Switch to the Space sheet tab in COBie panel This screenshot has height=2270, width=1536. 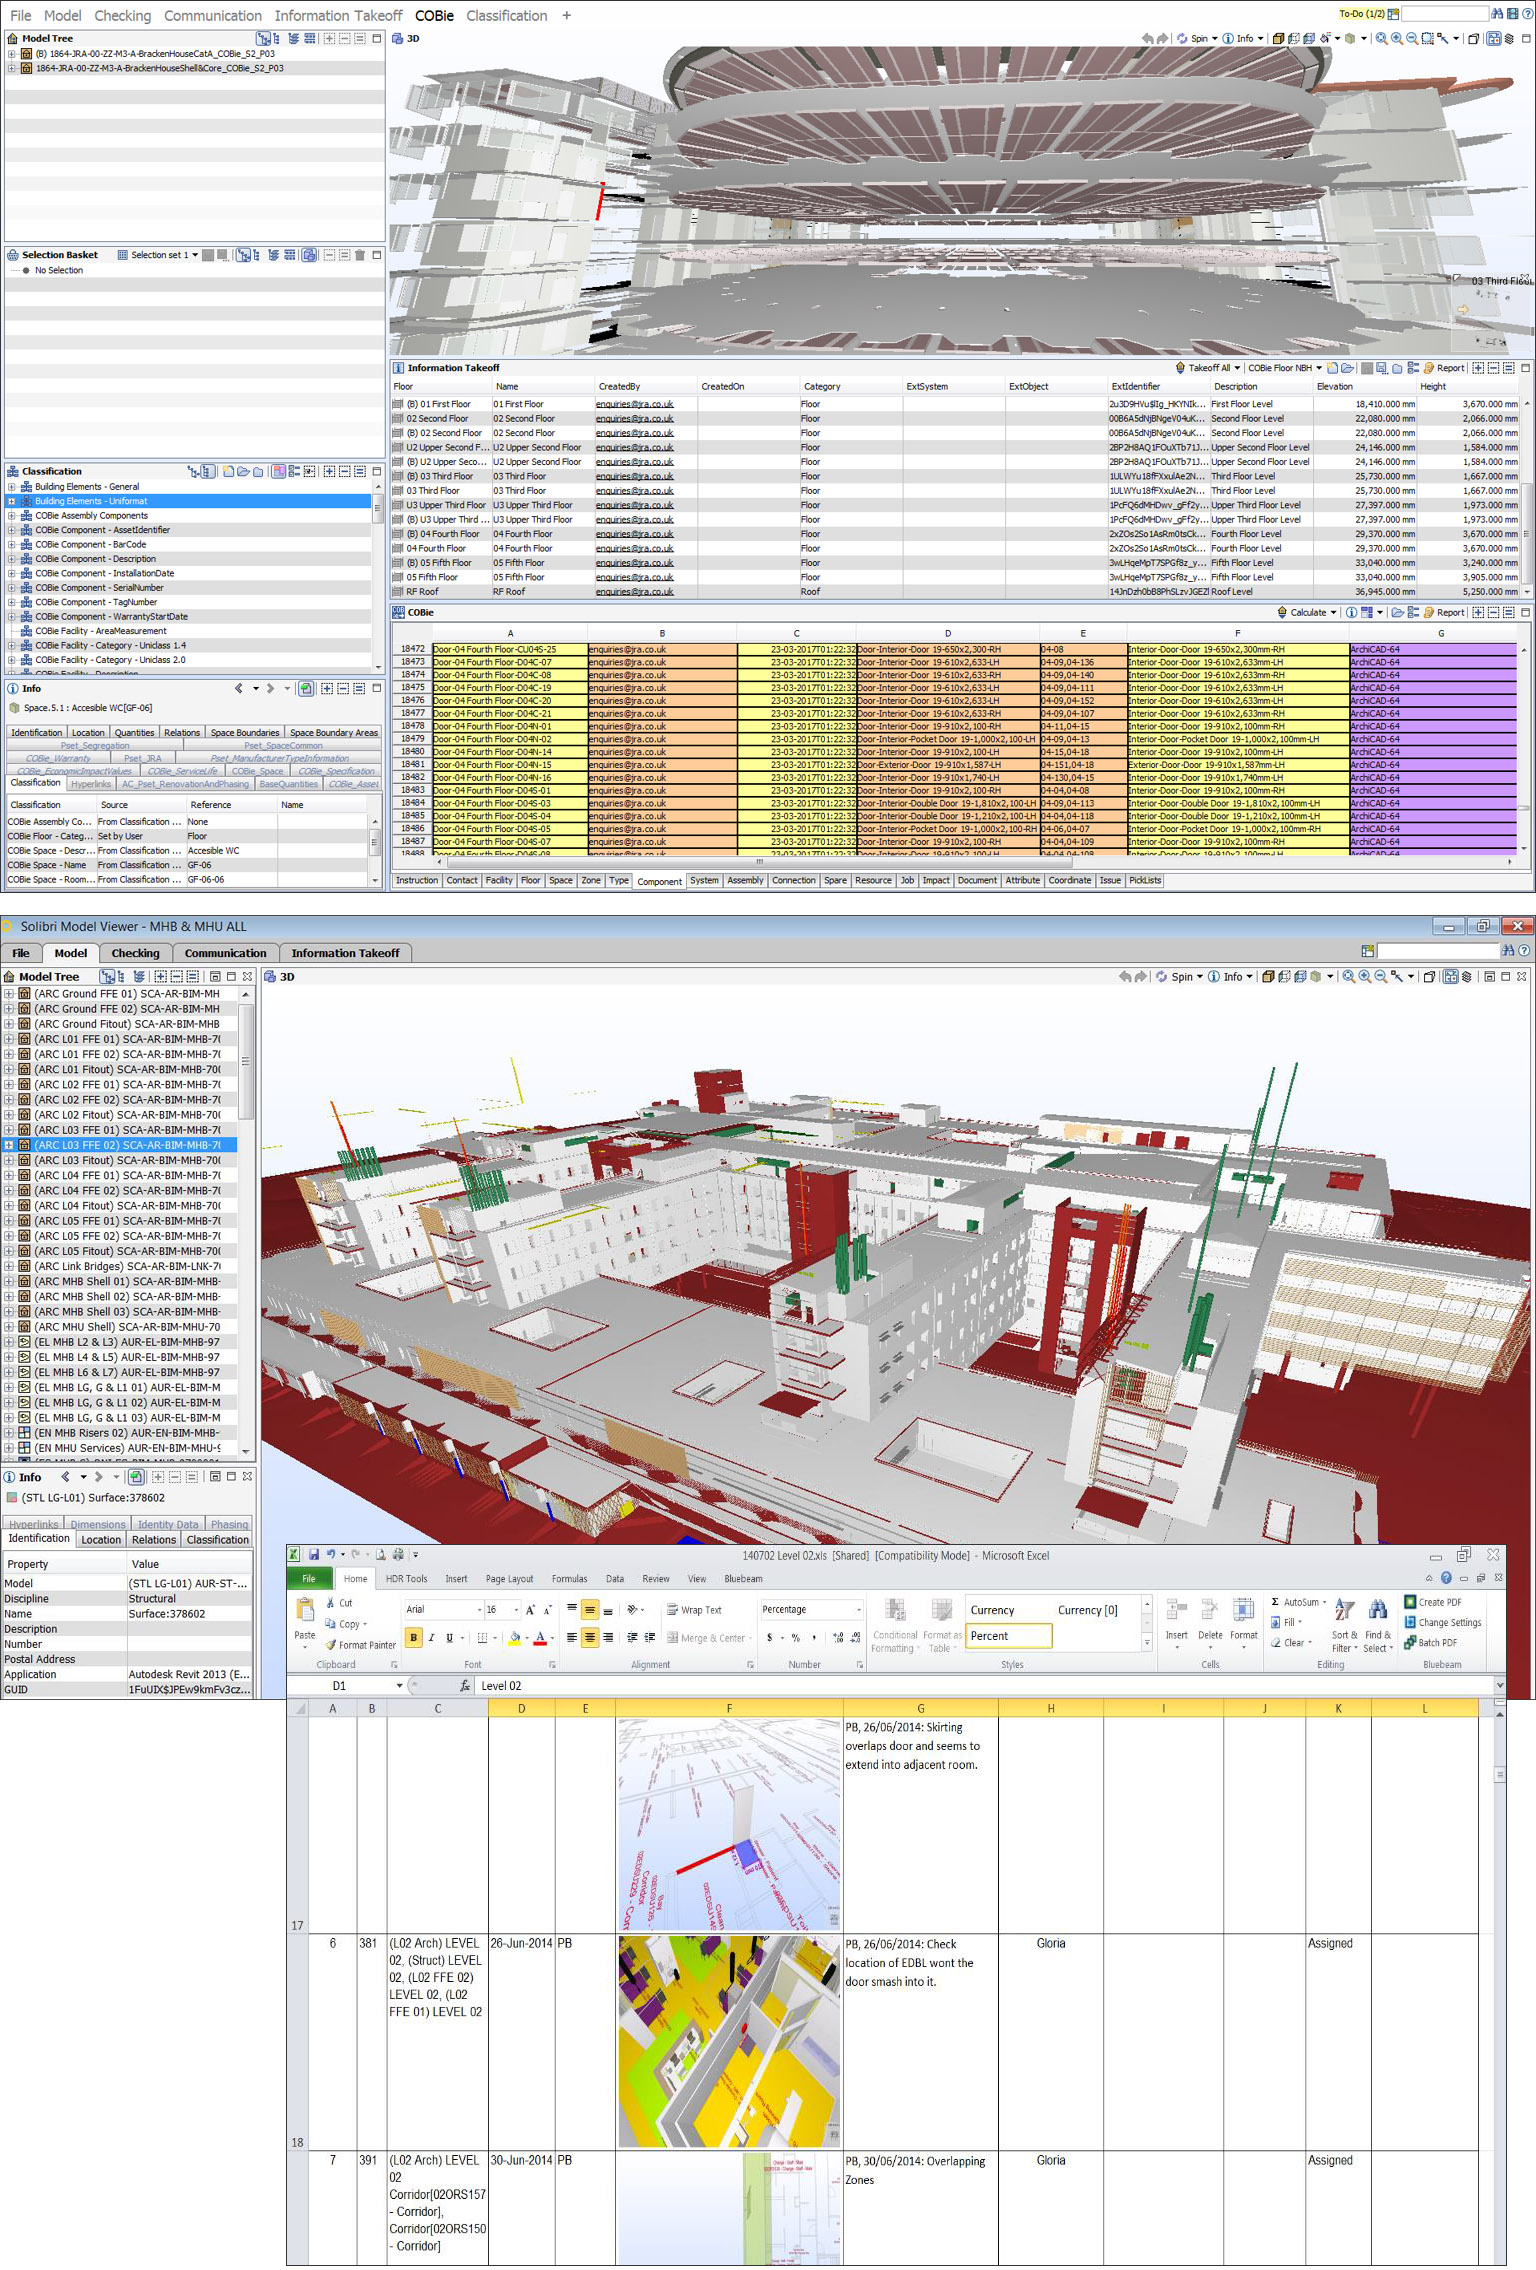point(561,881)
